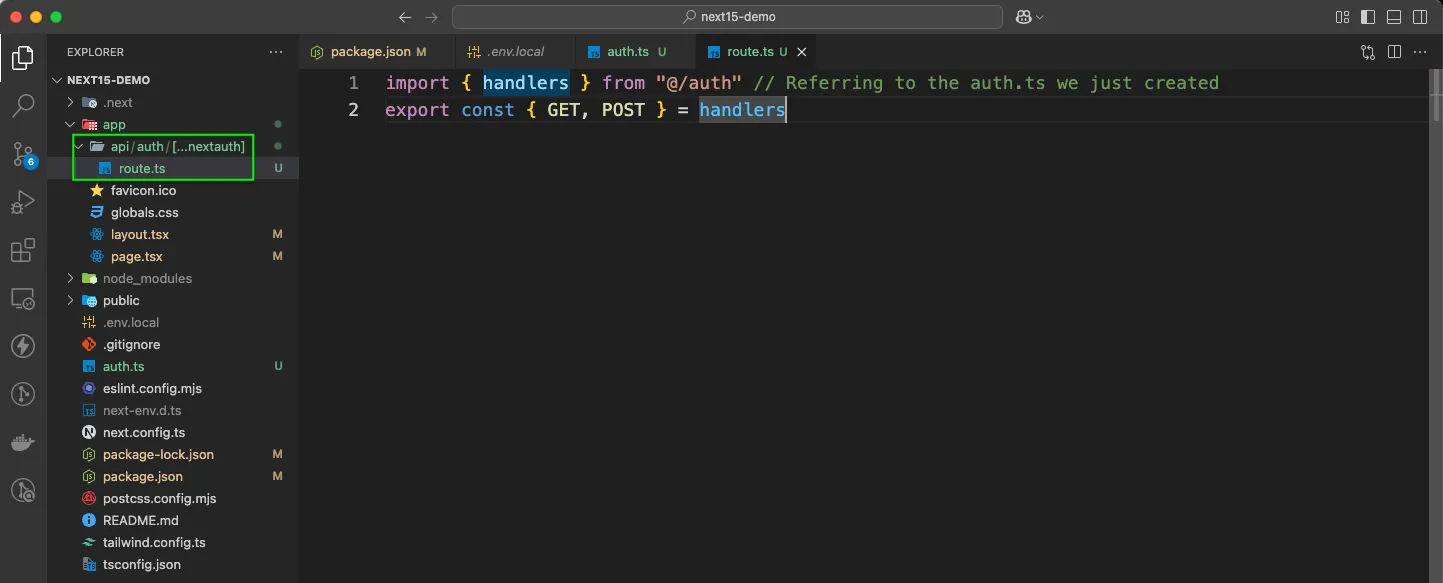Click the "@/auth" import string in line 1
1443x583 pixels.
[x=699, y=82]
